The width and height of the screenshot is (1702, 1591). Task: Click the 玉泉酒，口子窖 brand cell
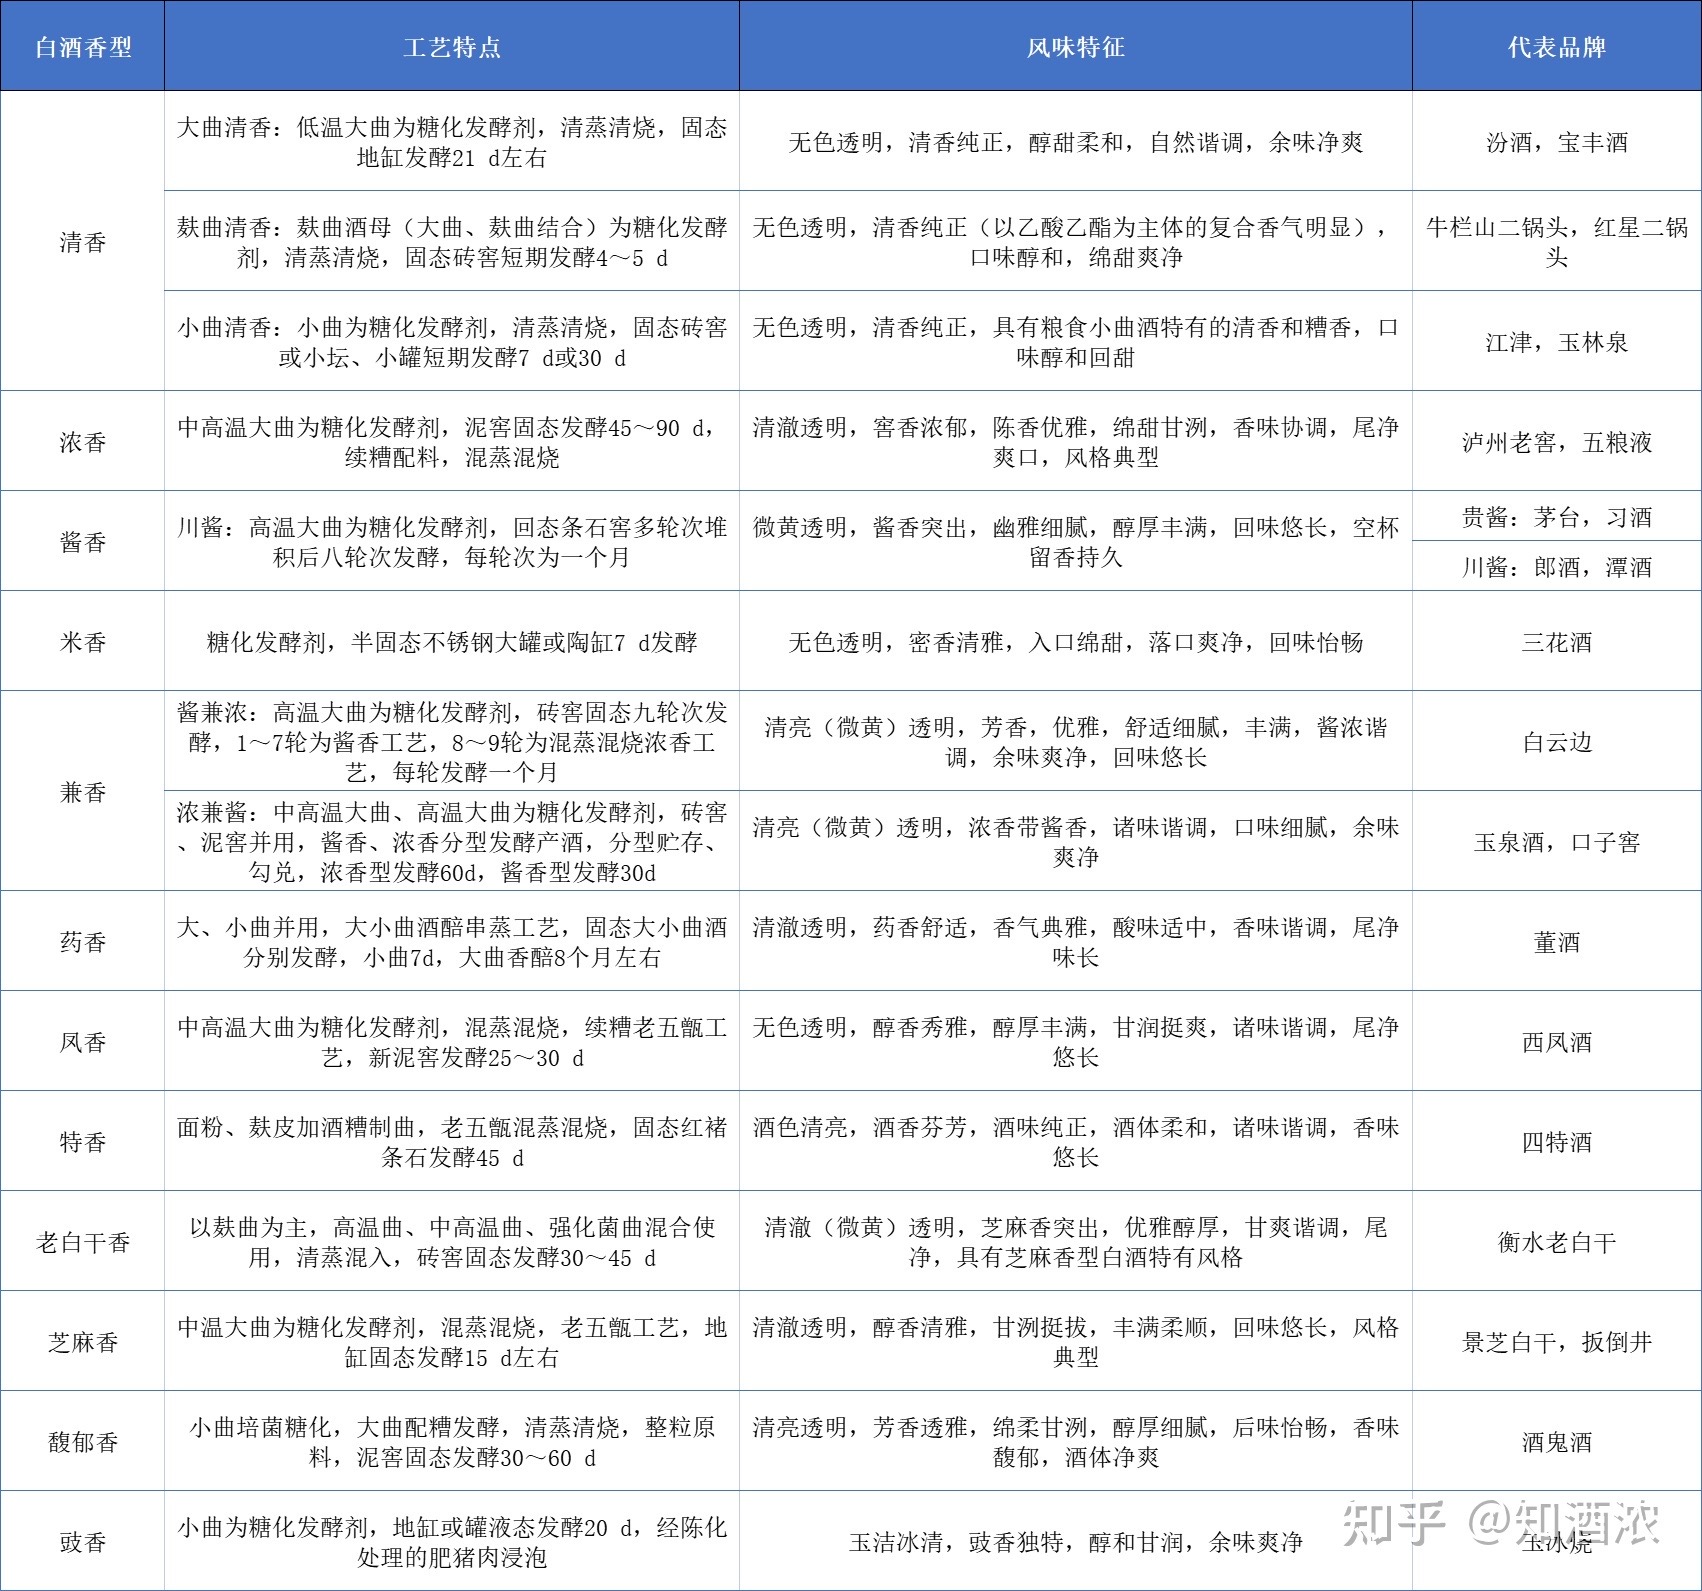(x=1557, y=841)
